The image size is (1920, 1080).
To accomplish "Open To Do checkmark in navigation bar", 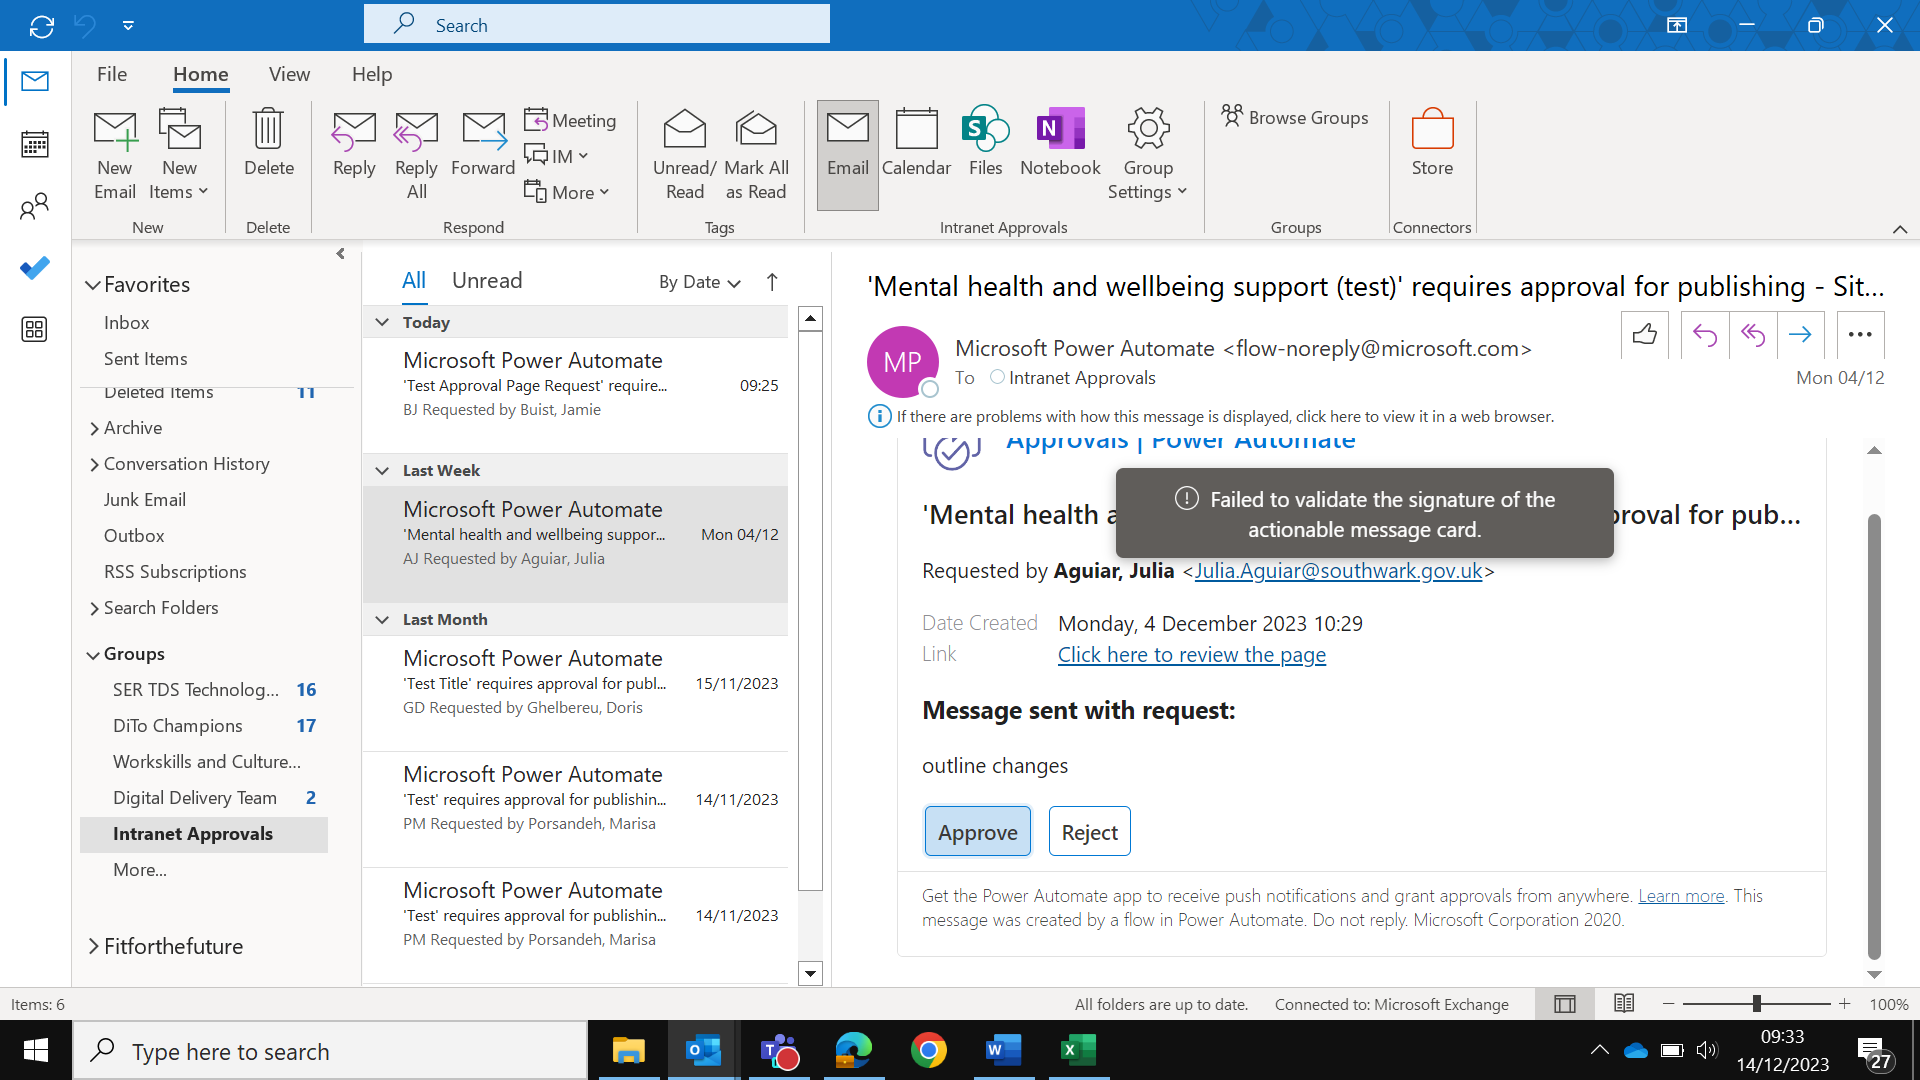I will coord(35,268).
